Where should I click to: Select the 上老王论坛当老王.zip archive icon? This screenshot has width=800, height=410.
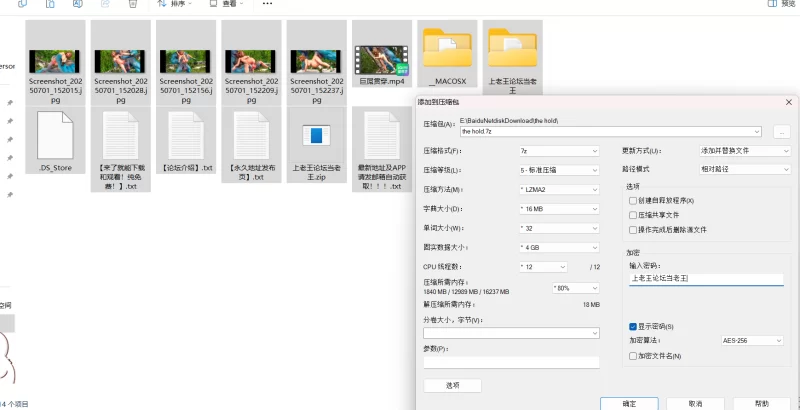pos(316,136)
